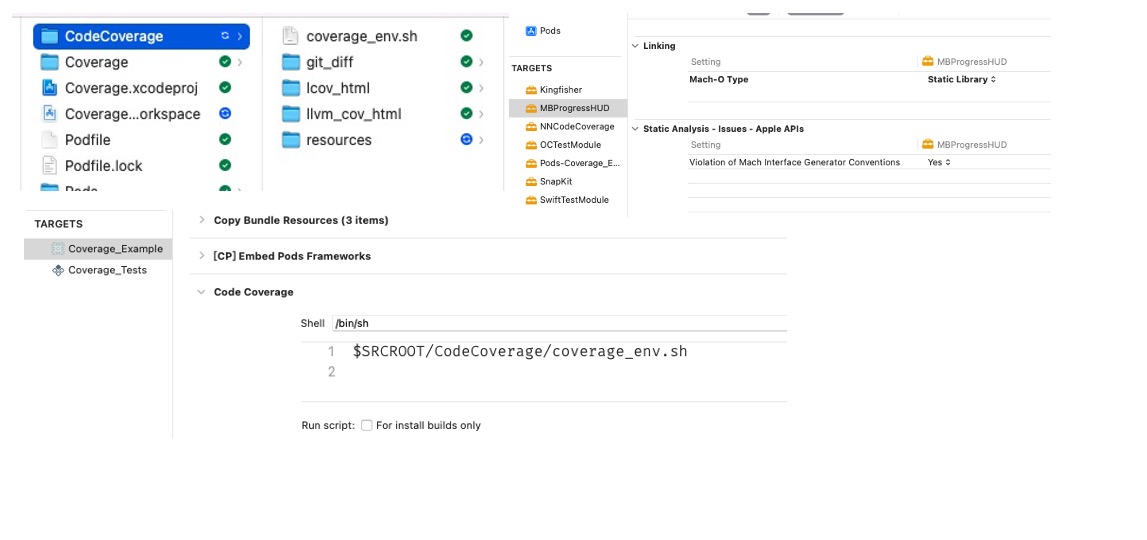Click the resources folder icon

(x=291, y=140)
